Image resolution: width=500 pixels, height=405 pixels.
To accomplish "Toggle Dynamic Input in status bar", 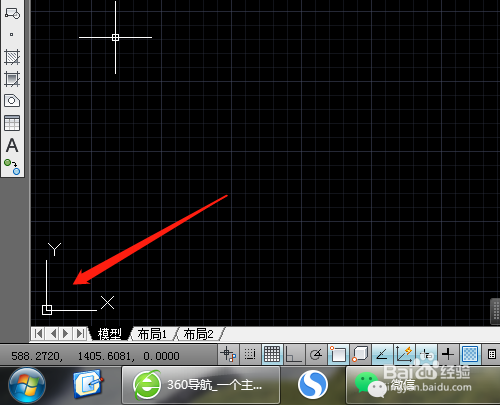I will coord(426,354).
